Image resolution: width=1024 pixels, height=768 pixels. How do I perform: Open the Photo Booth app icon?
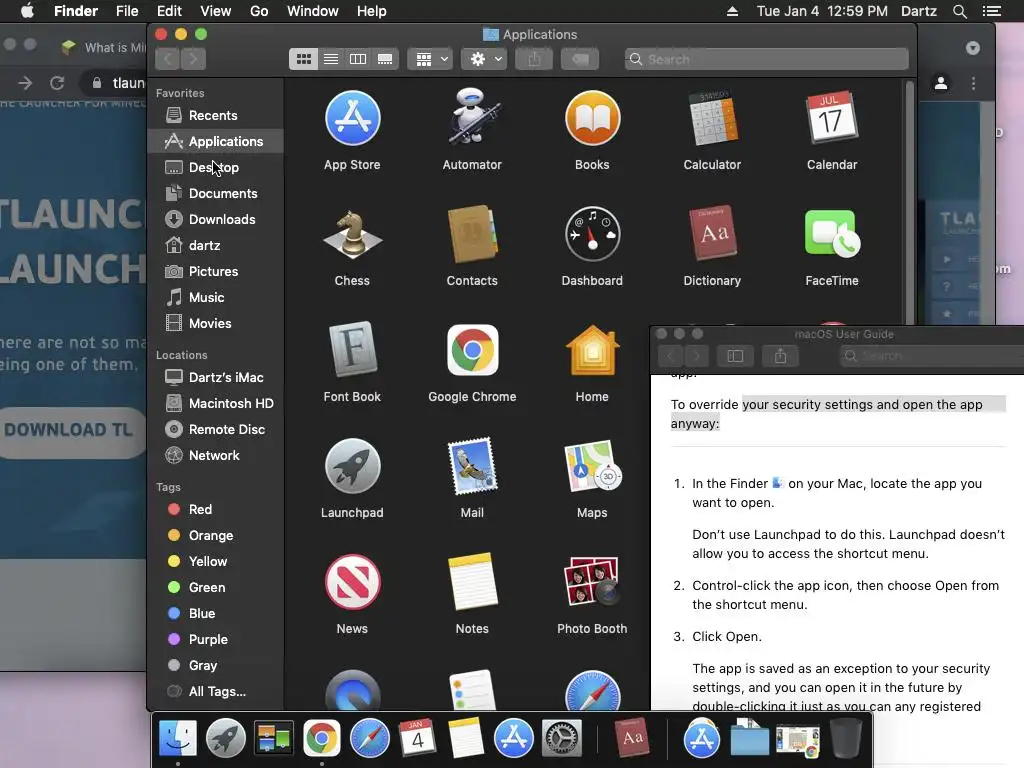592,582
